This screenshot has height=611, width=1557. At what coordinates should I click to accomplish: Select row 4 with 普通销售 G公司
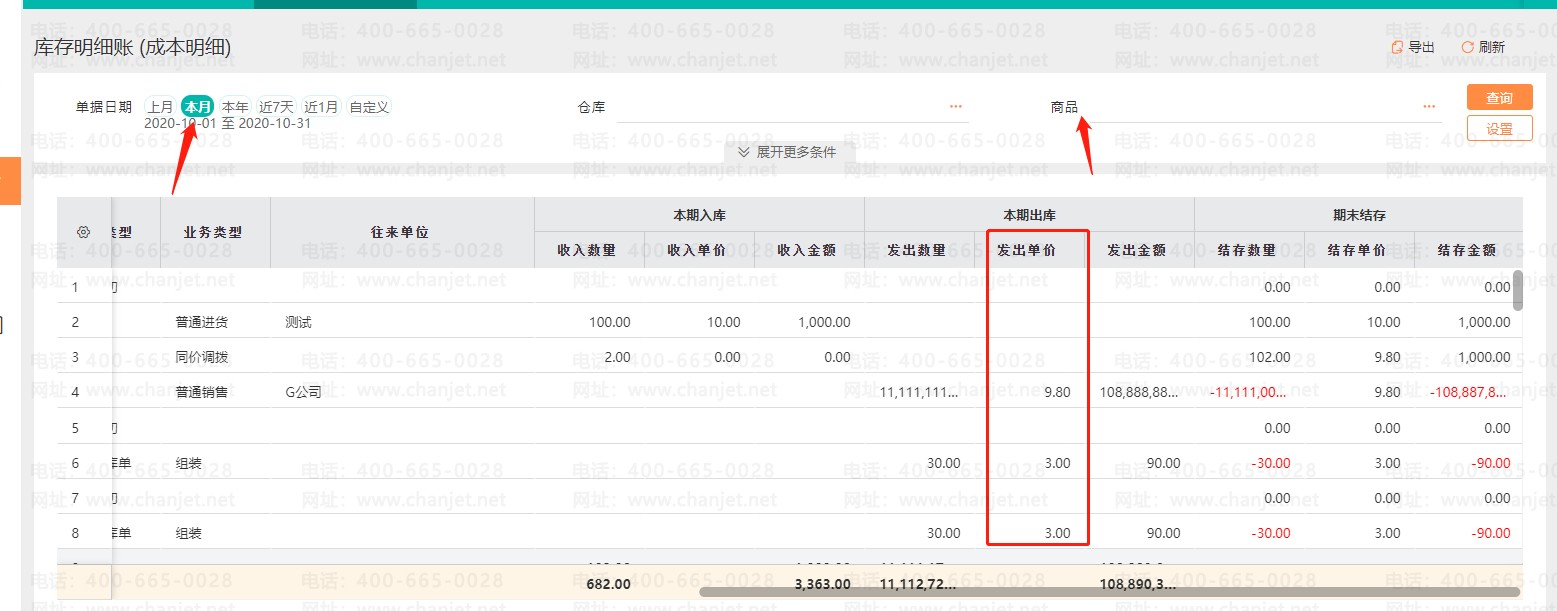tap(790, 392)
